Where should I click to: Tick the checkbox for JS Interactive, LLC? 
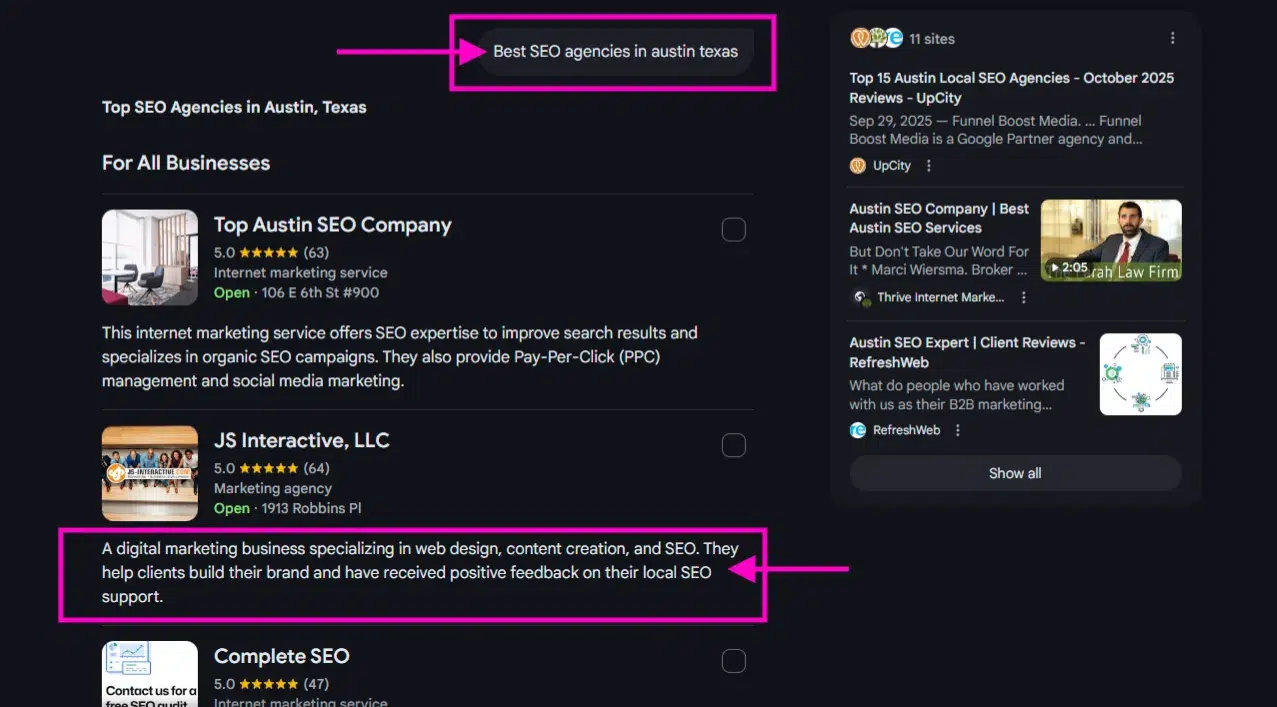tap(733, 445)
